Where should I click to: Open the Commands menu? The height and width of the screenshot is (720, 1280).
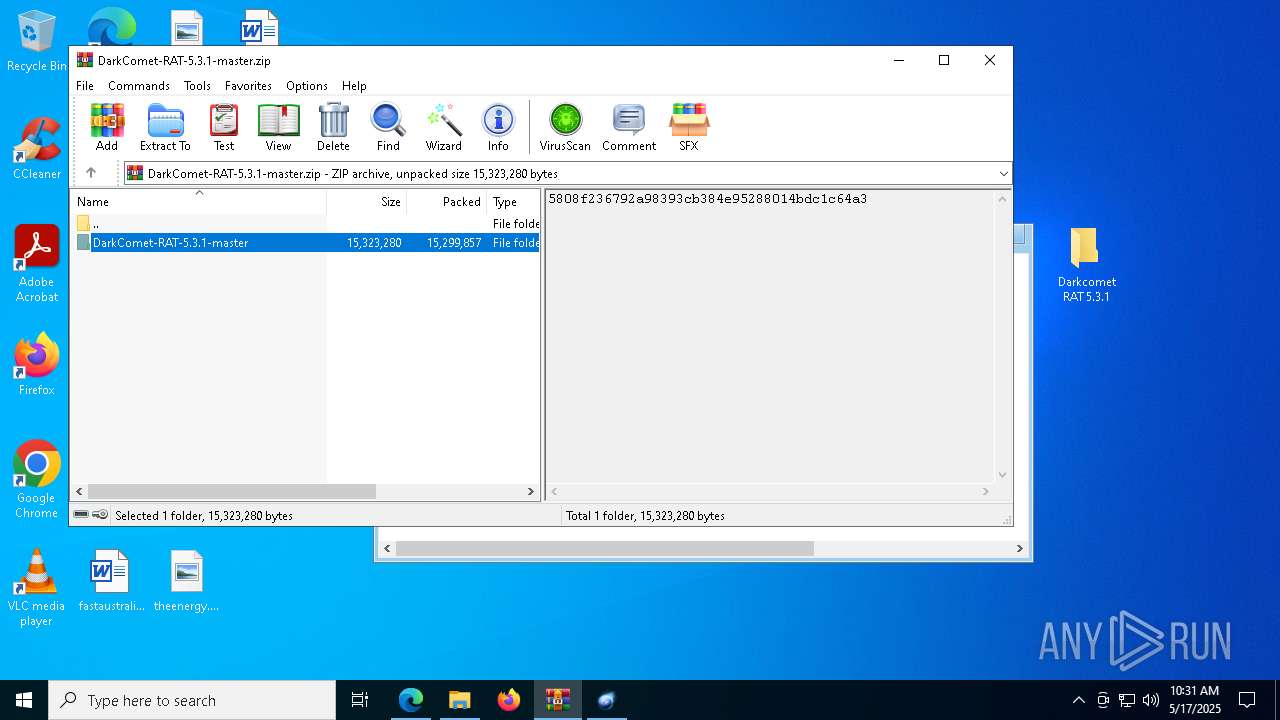pos(139,86)
